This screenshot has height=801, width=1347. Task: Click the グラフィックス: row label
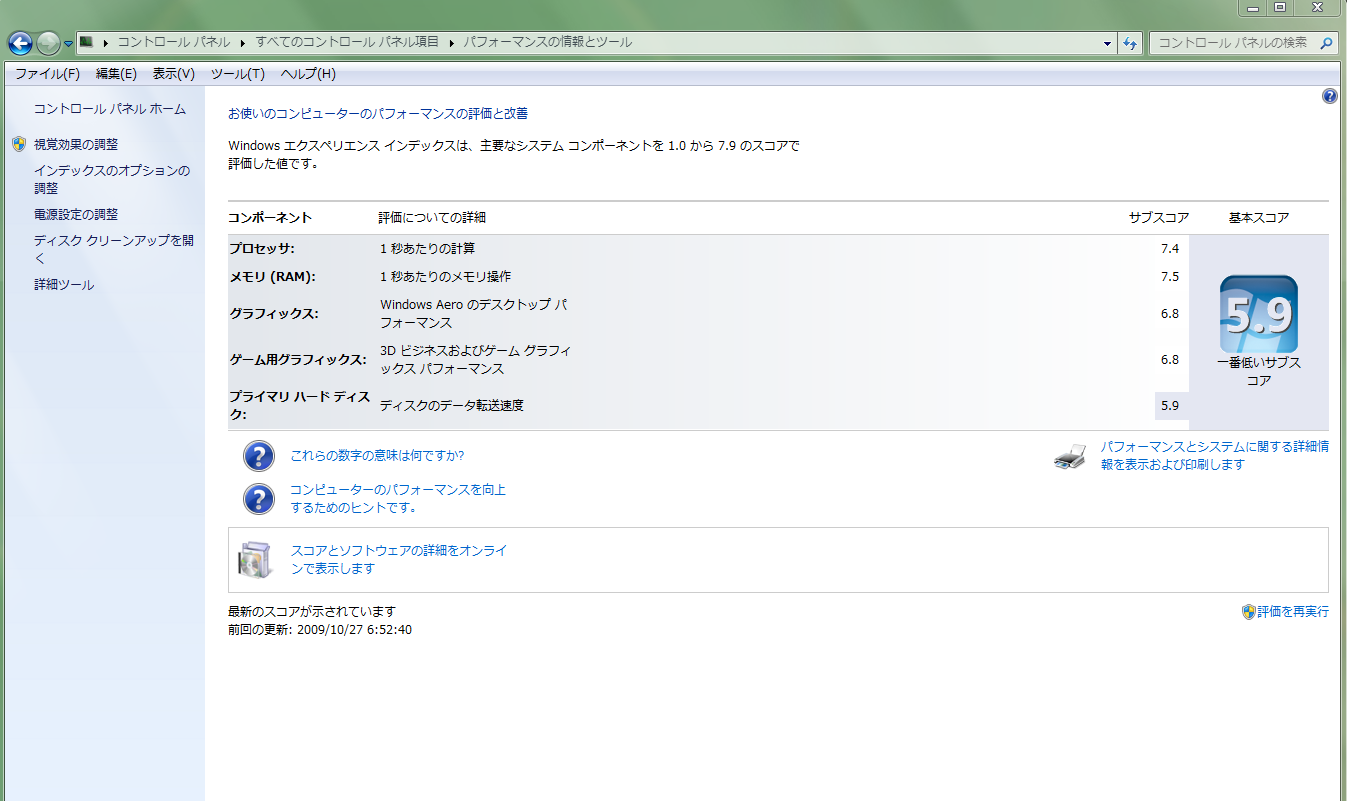[x=273, y=313]
